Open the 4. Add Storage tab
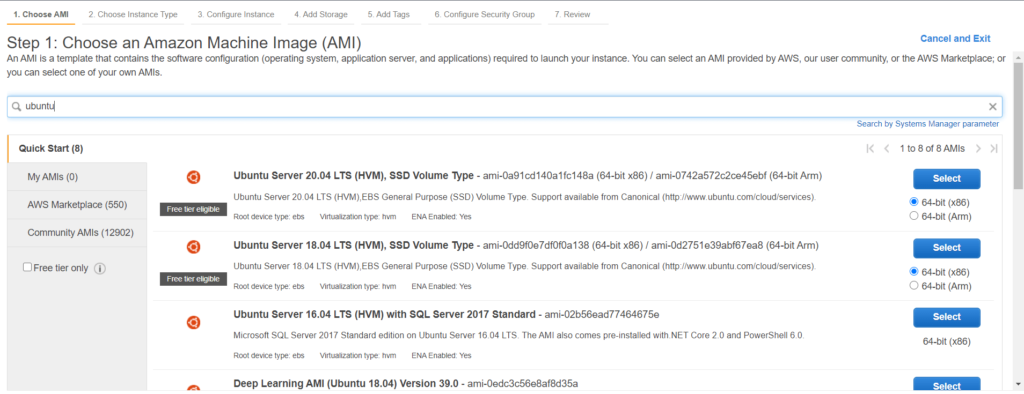Screen dimensions: 1024x394 pos(321,14)
